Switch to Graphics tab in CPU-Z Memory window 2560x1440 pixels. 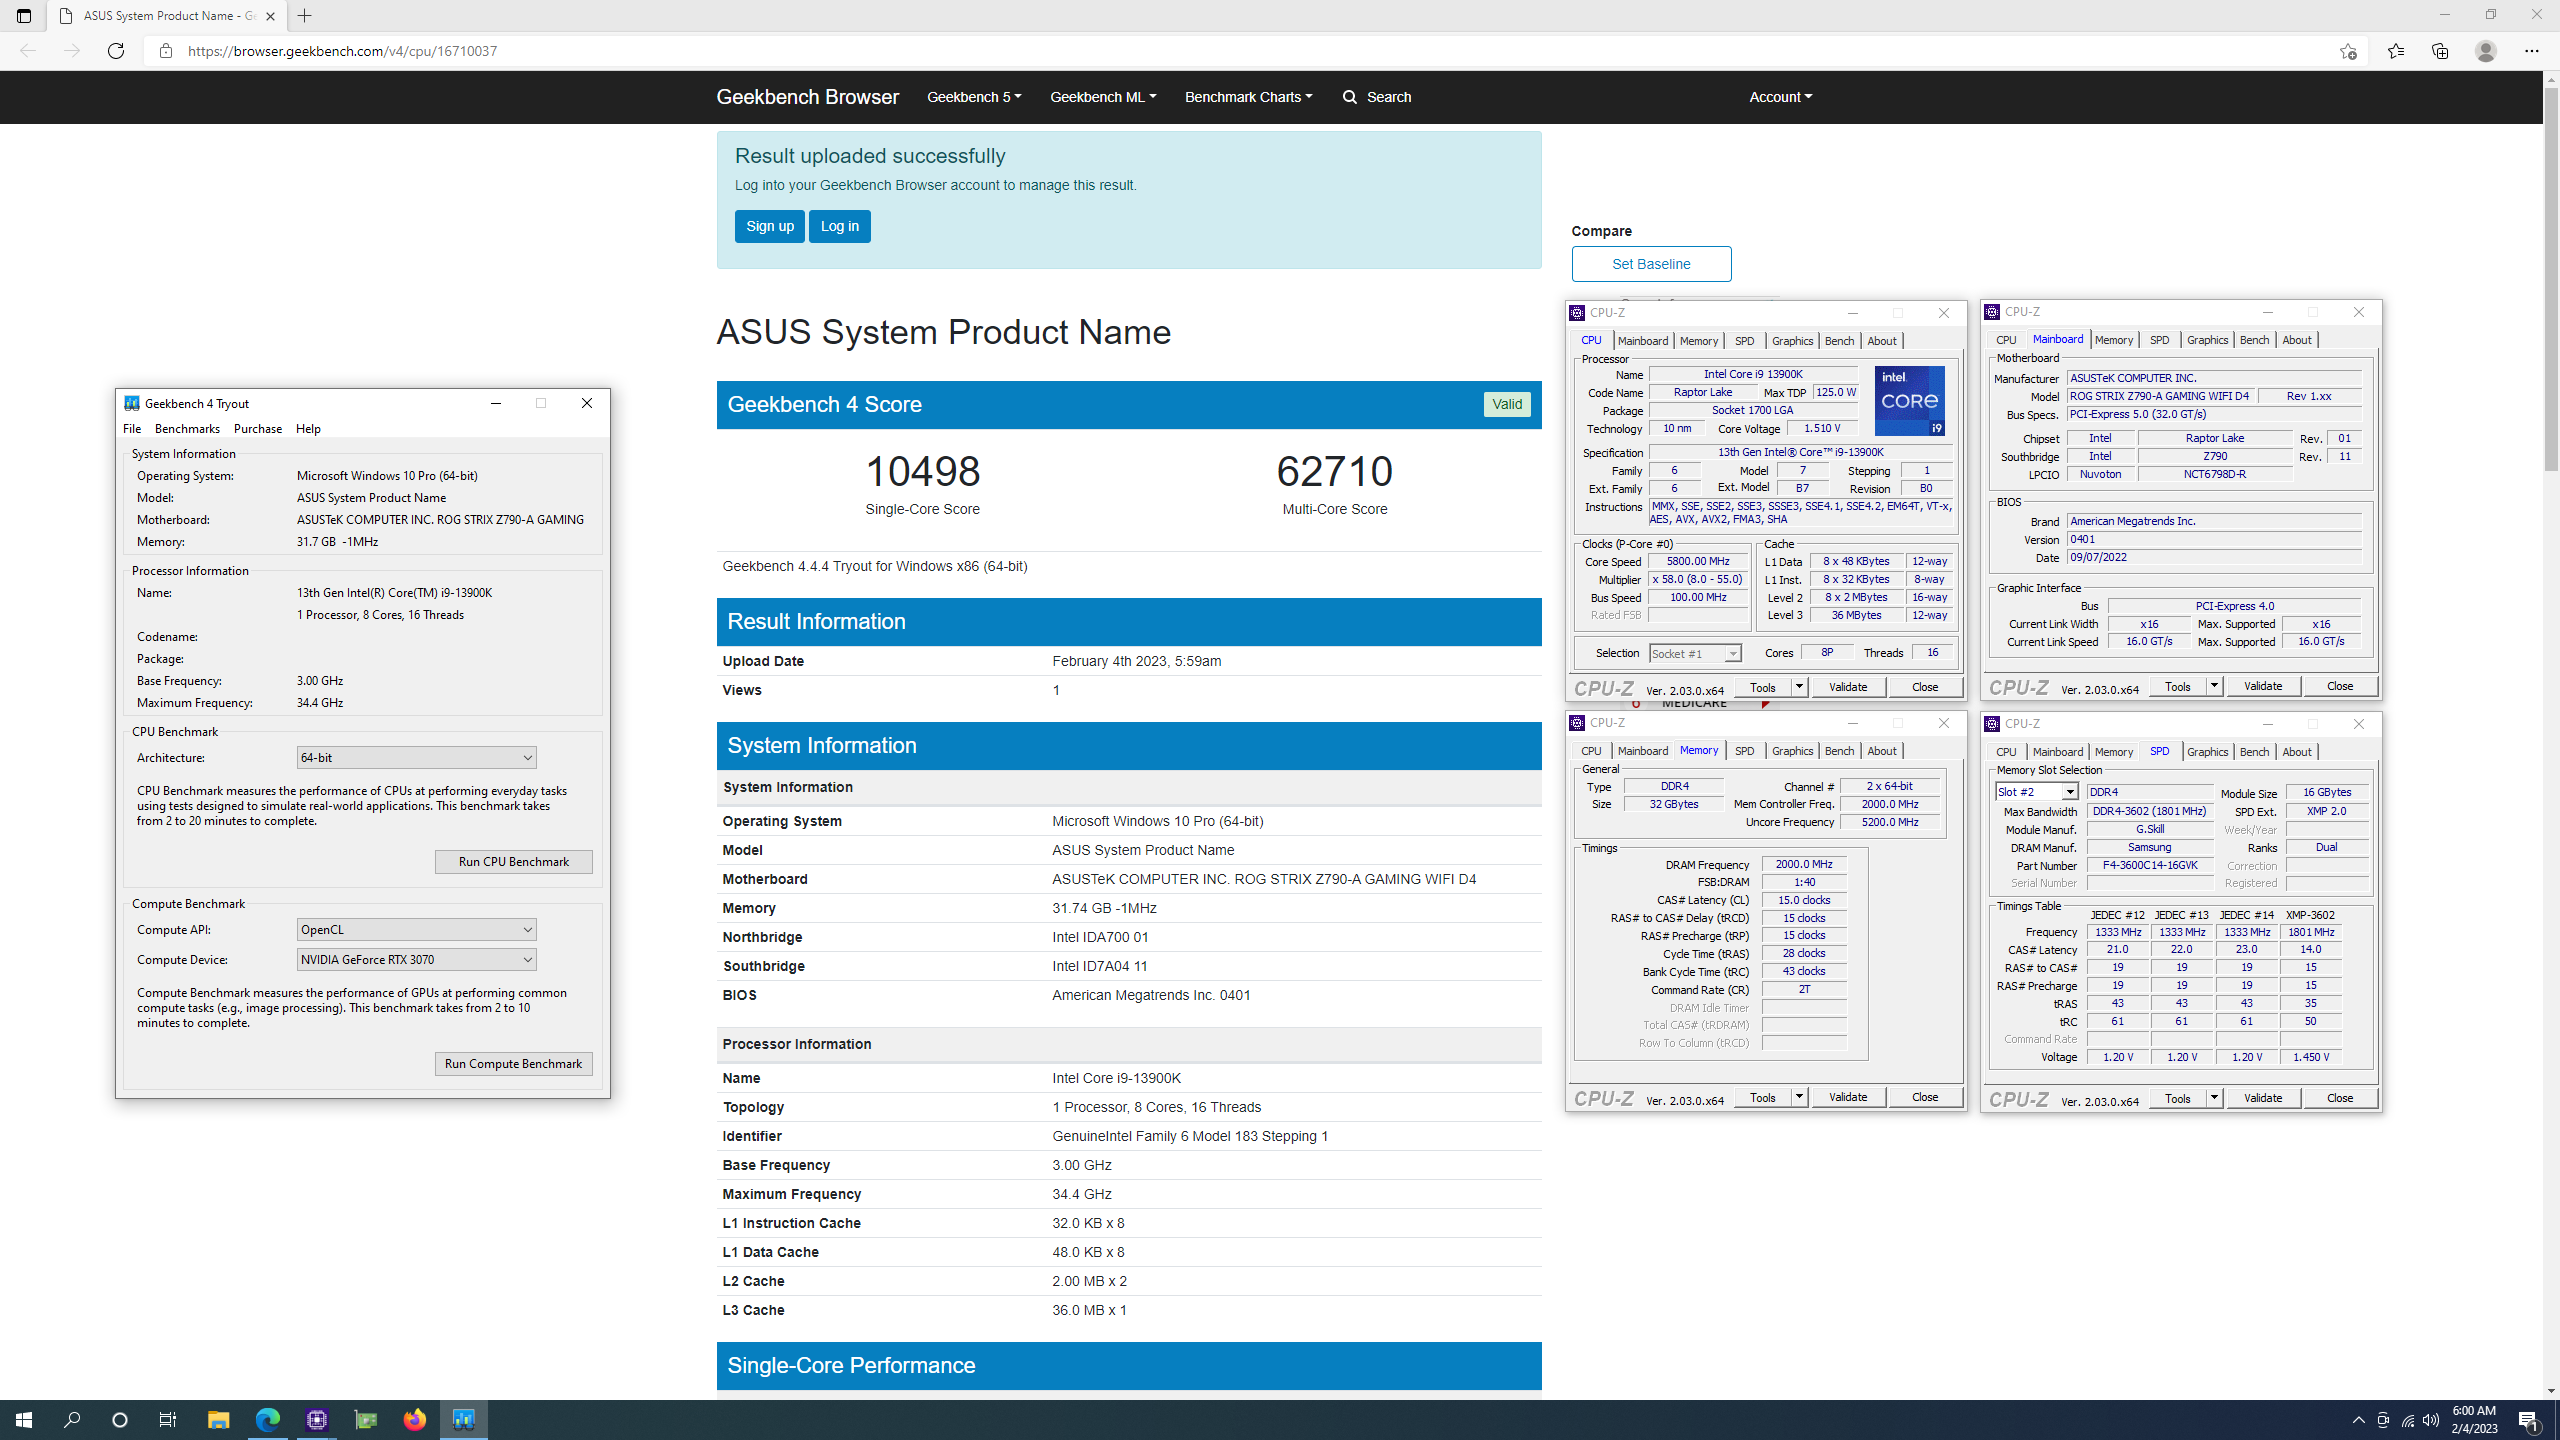[x=1792, y=751]
